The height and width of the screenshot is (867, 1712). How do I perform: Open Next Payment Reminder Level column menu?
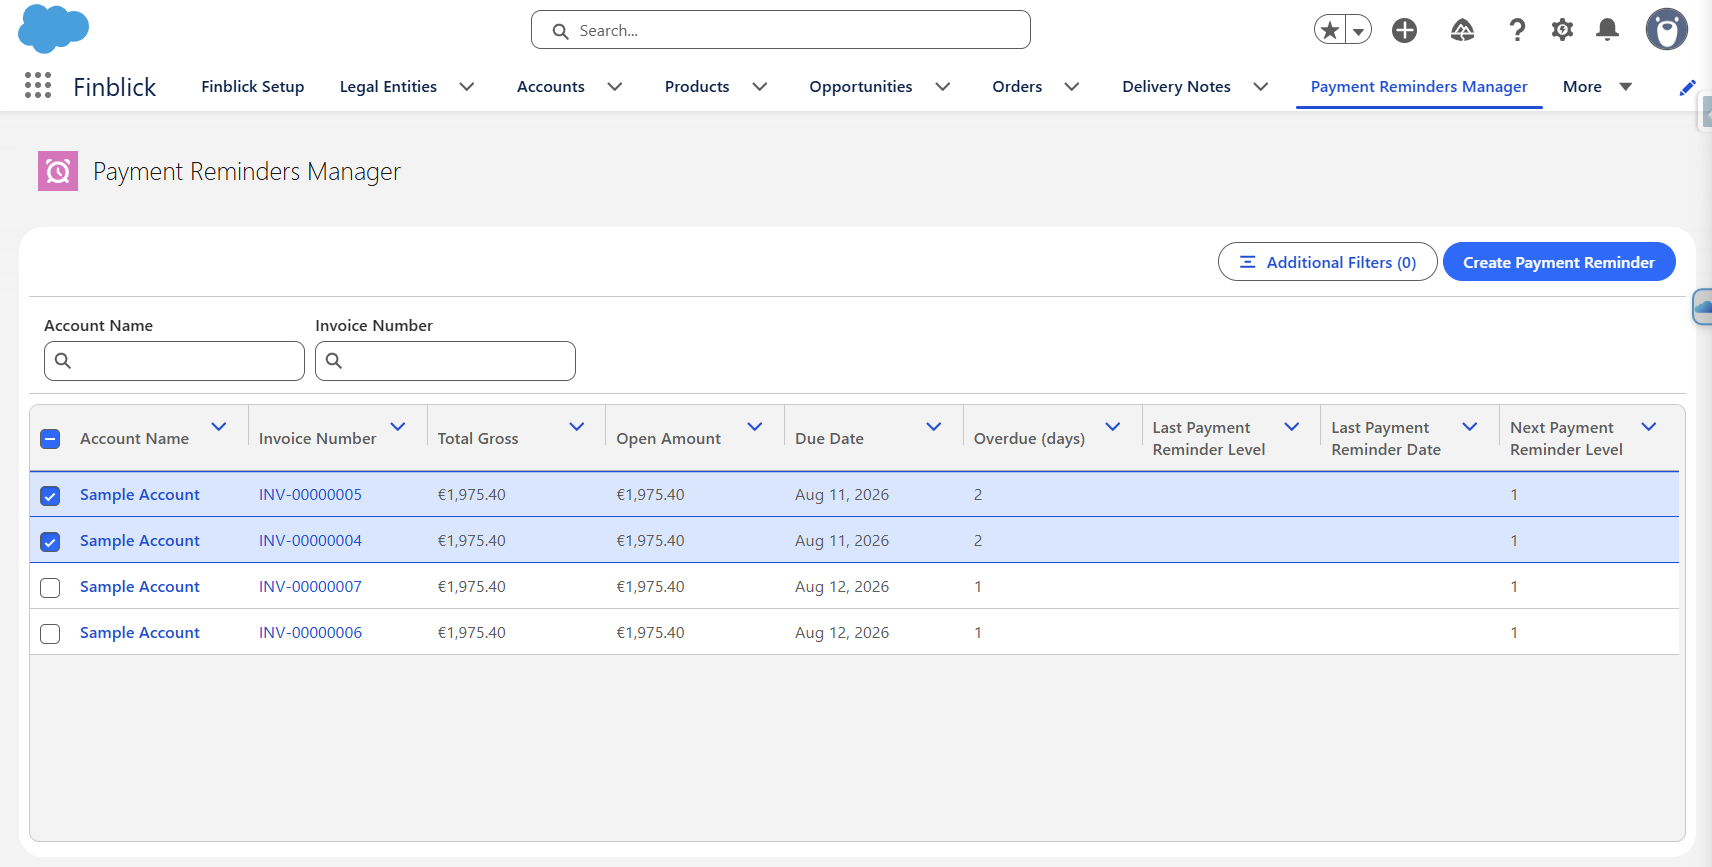tap(1649, 427)
